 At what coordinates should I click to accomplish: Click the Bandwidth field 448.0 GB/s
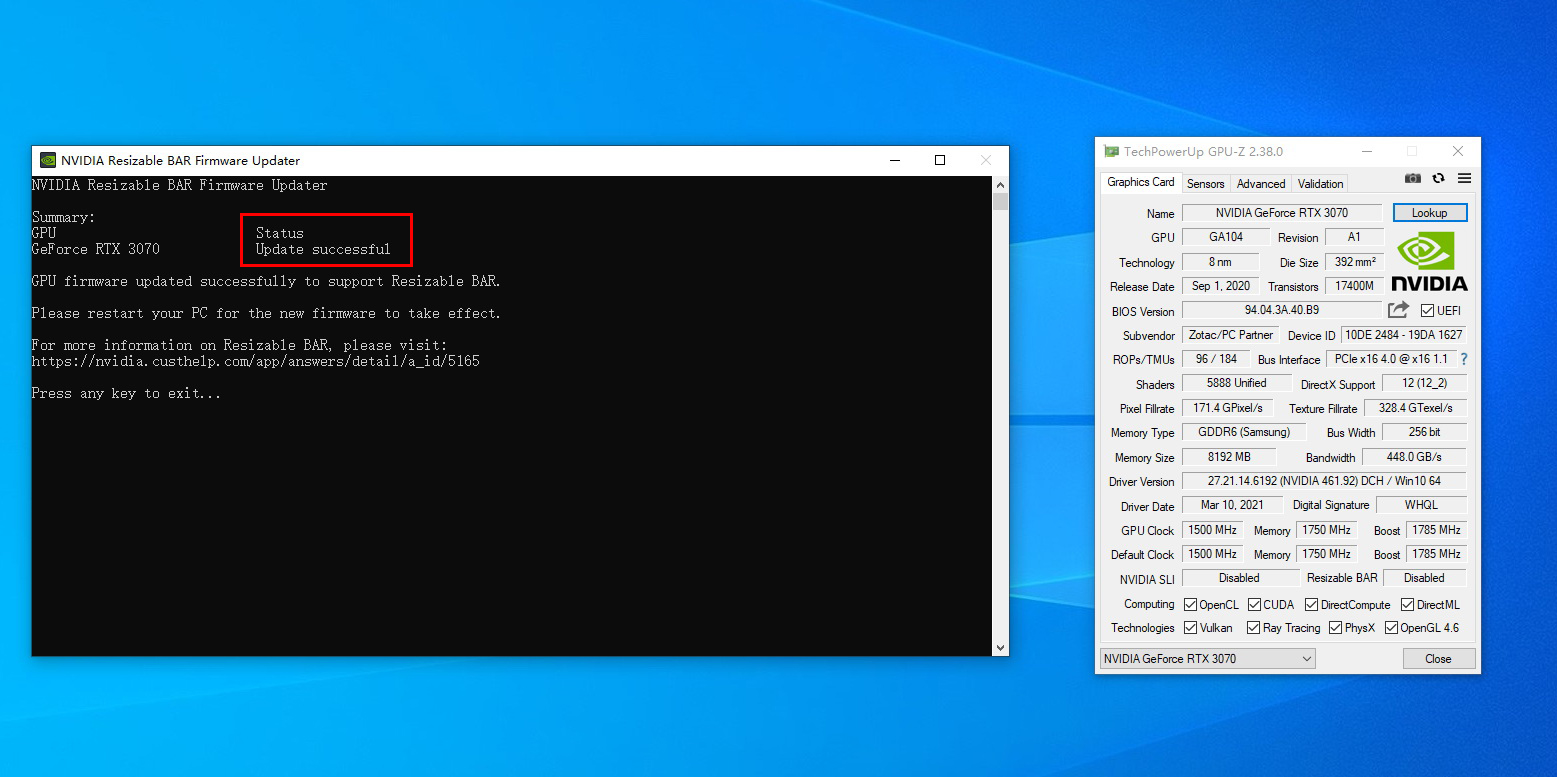[x=1414, y=457]
